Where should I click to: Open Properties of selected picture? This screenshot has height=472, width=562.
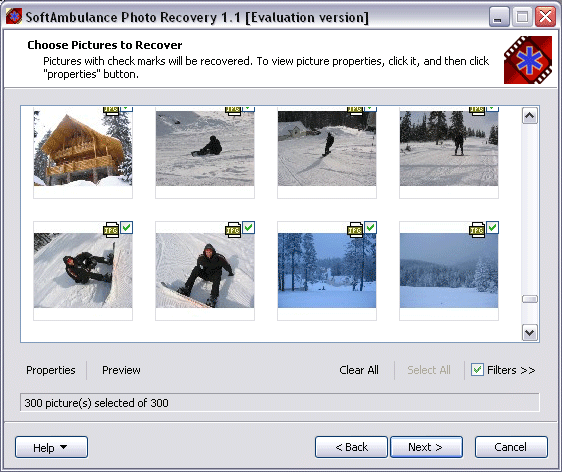click(51, 370)
